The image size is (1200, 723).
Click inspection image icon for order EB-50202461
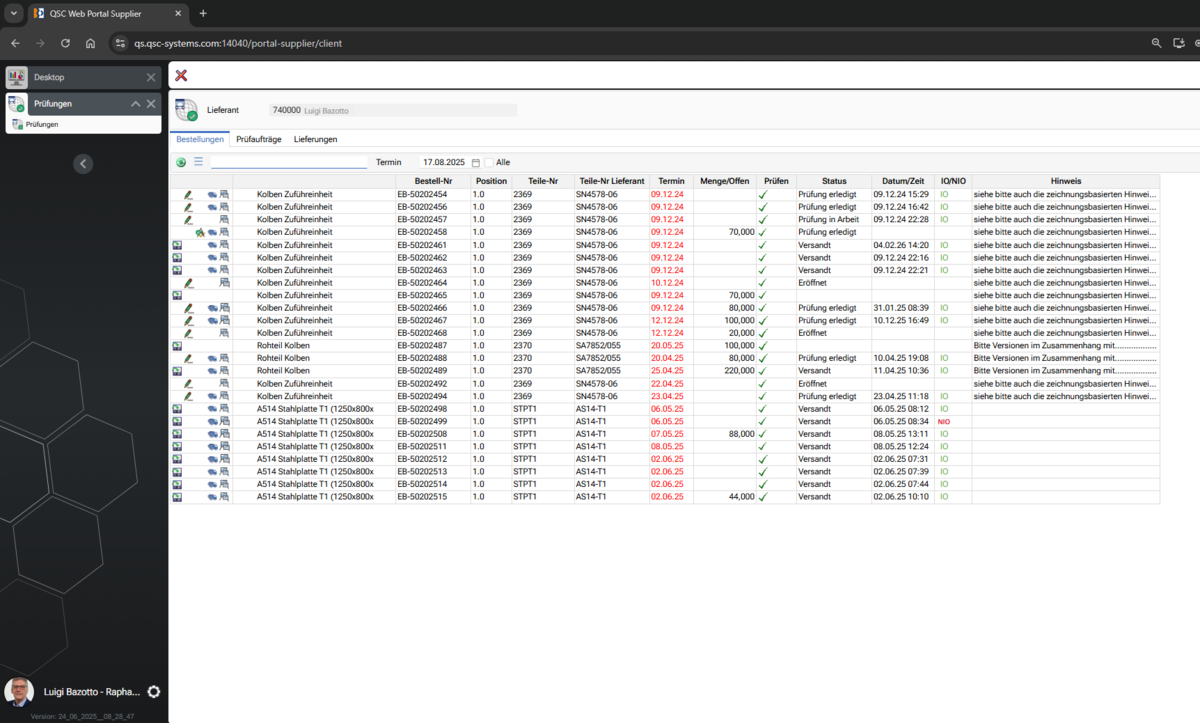[x=177, y=245]
